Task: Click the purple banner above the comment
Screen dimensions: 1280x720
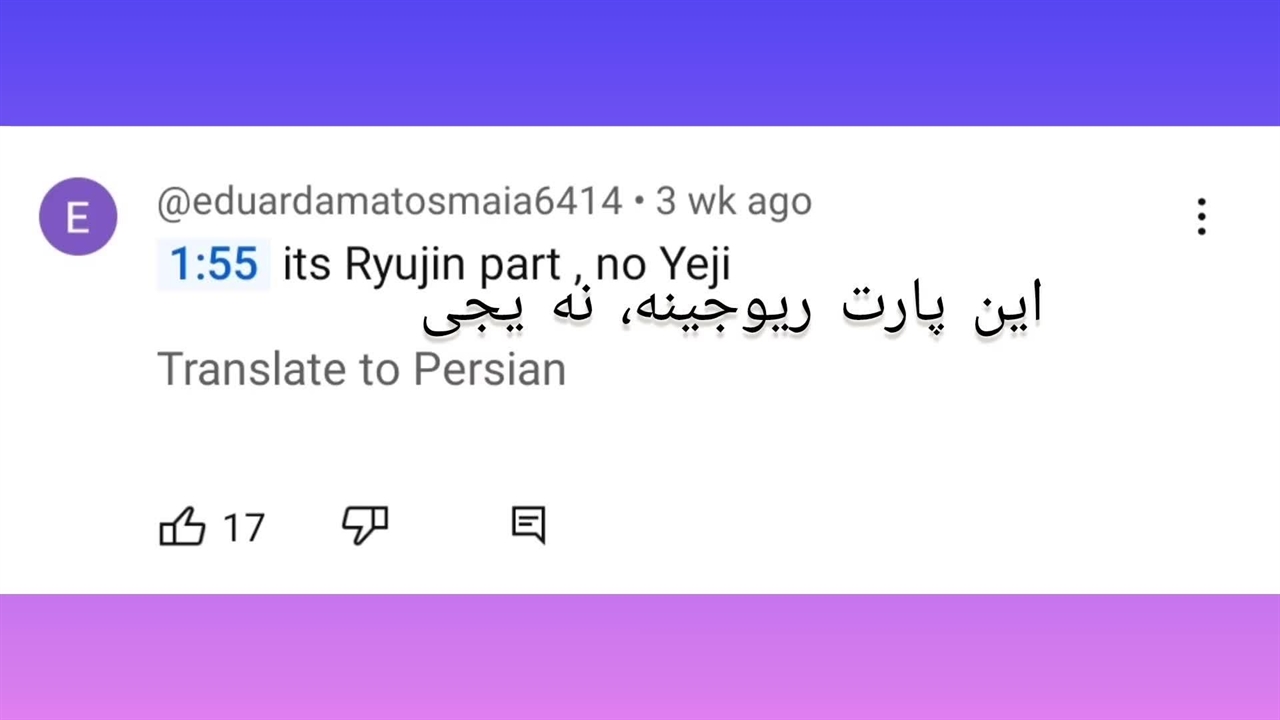Action: click(x=640, y=62)
